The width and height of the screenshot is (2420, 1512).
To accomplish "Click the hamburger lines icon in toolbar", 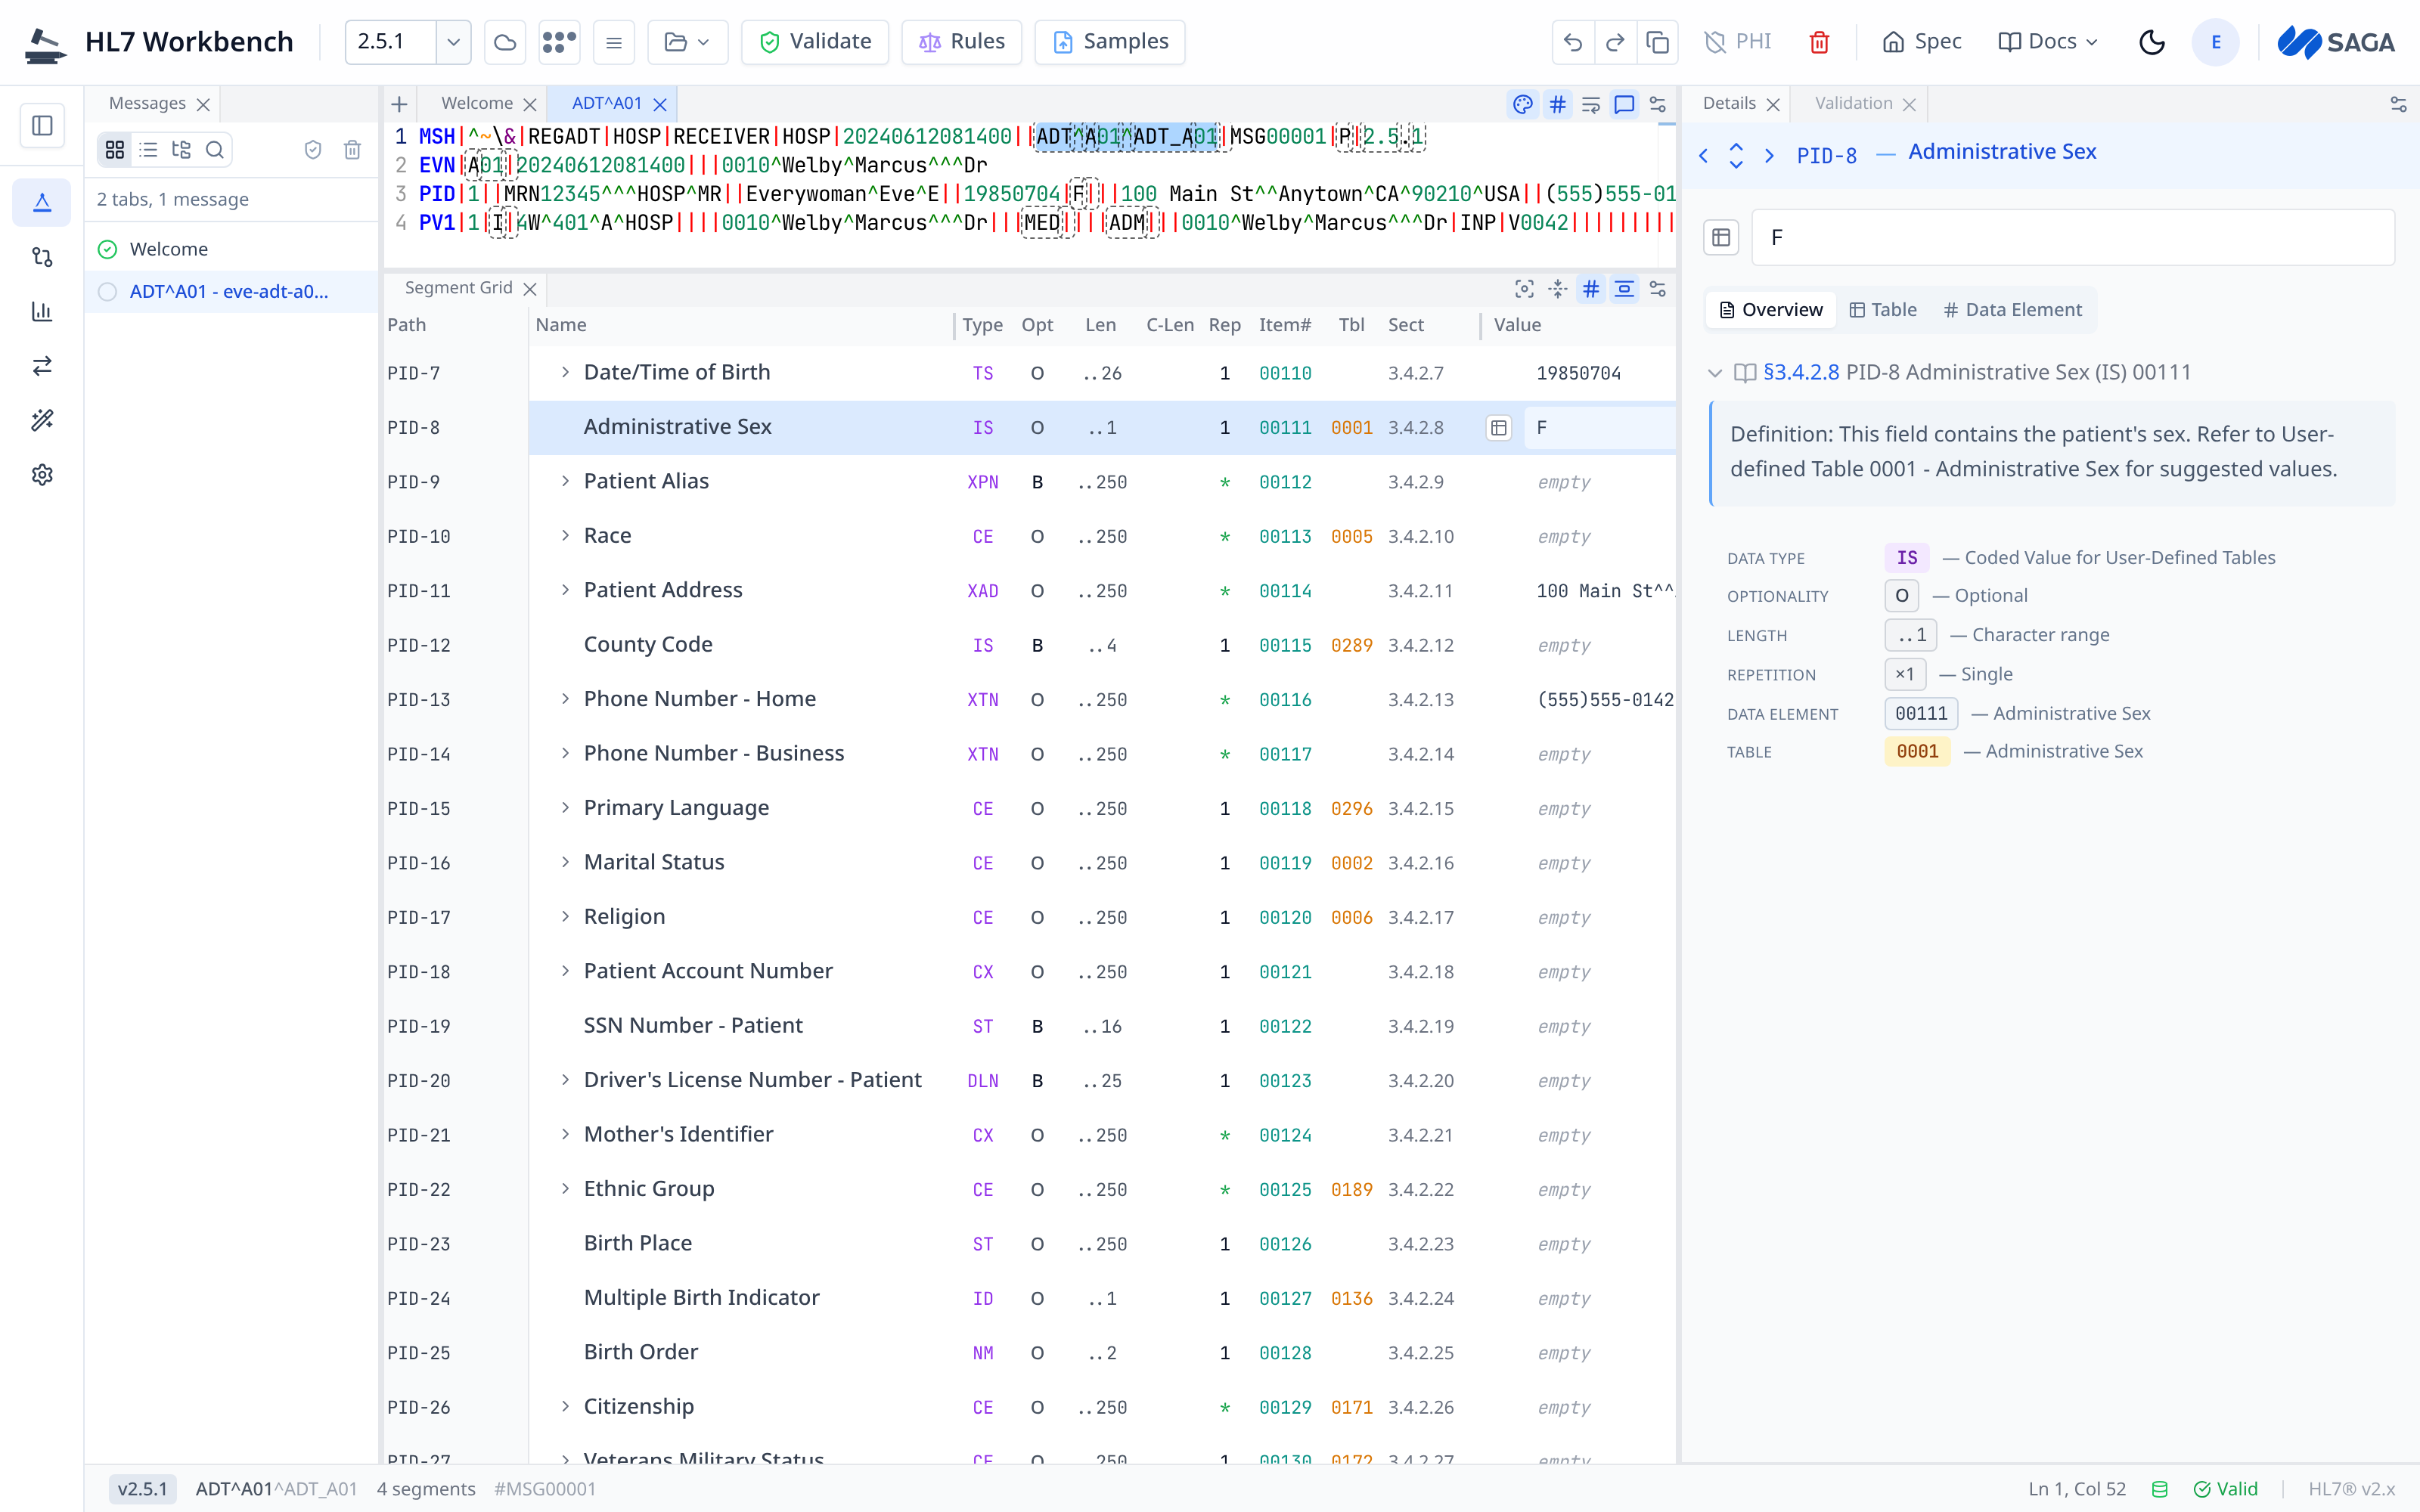I will tap(614, 42).
